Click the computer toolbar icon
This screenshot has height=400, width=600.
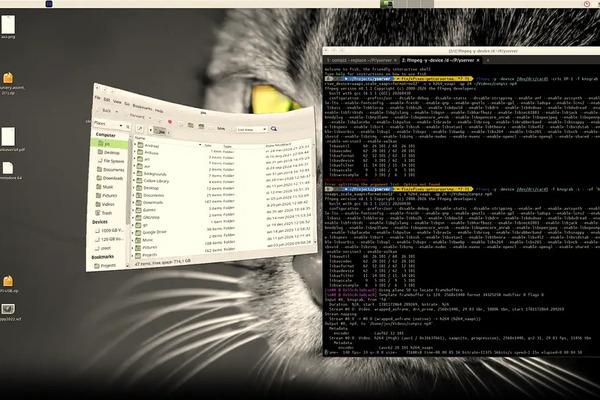coord(201,126)
